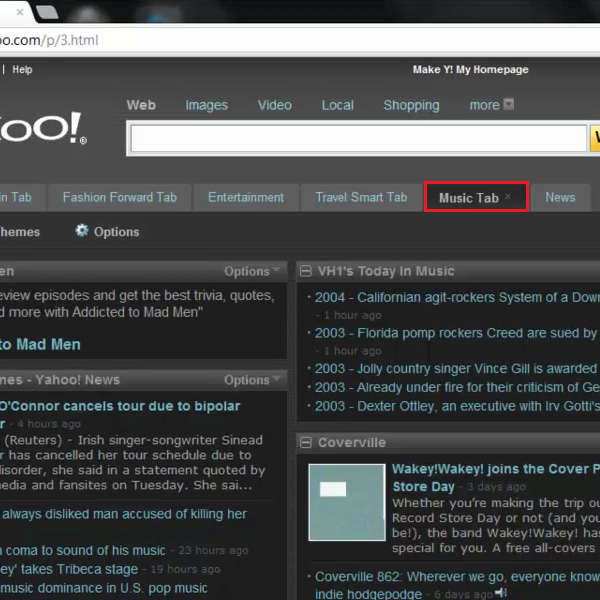Click the Addicted to Mad Men description text

137,304
